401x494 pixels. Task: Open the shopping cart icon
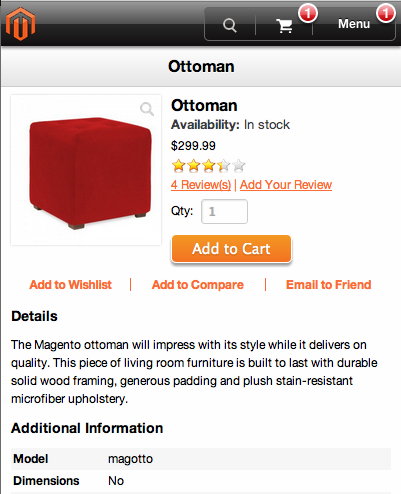pyautogui.click(x=284, y=25)
